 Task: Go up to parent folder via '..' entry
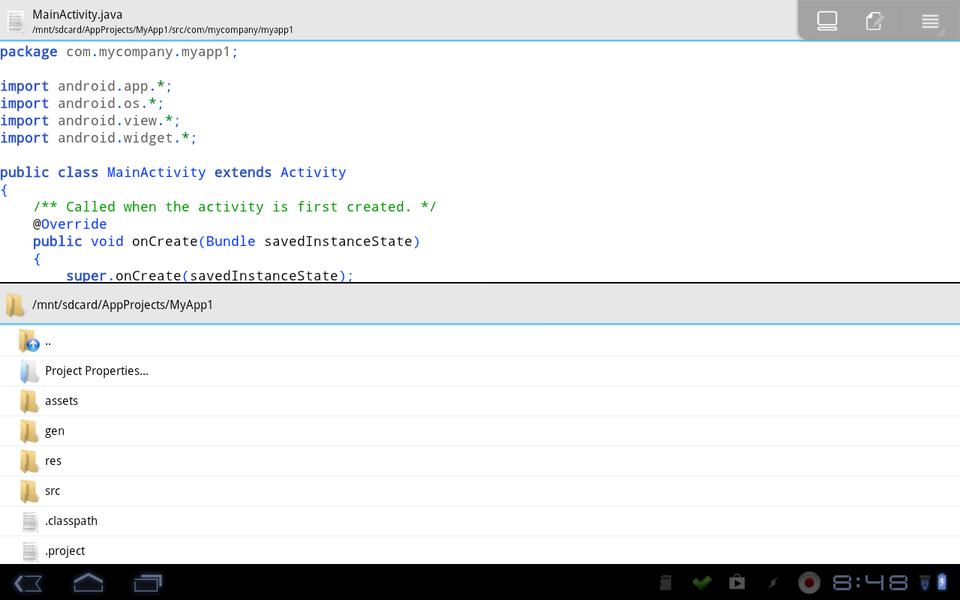point(47,342)
